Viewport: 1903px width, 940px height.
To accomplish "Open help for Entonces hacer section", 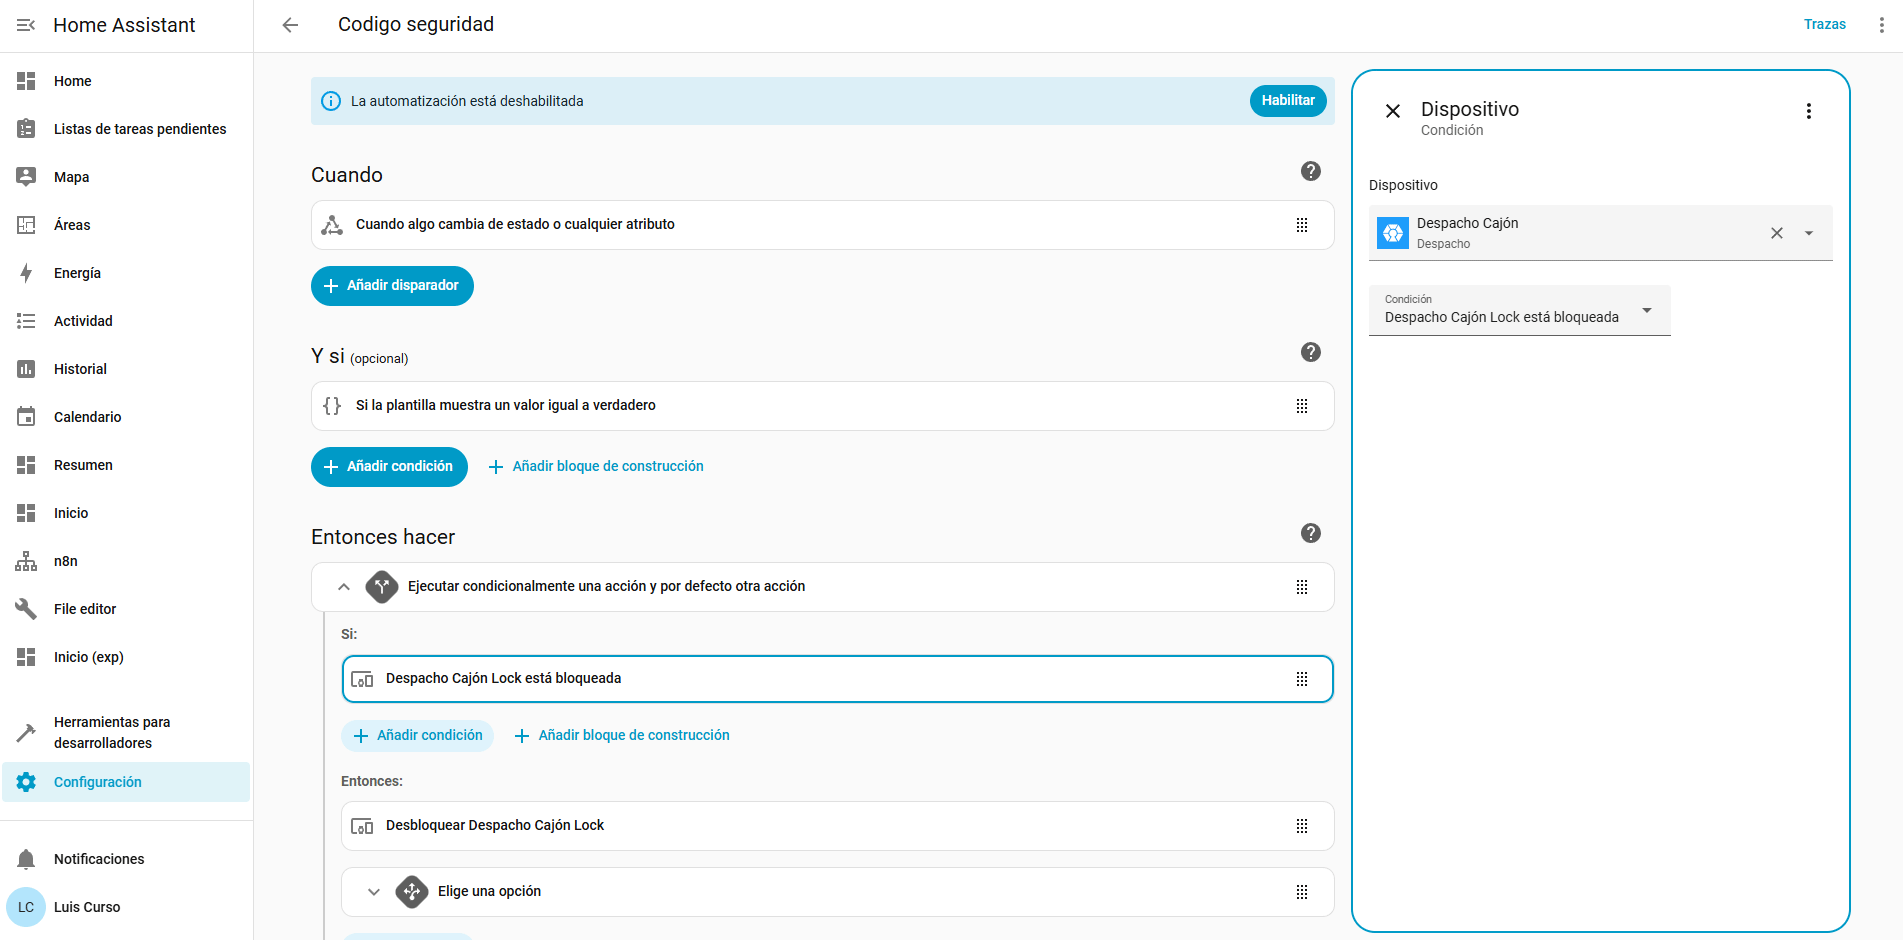I will point(1310,533).
